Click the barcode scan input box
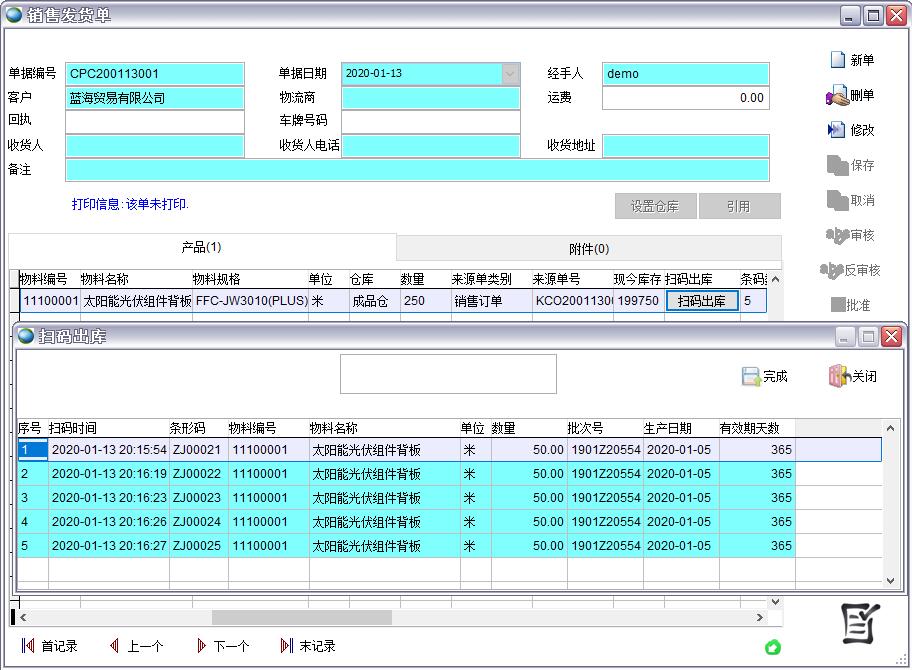This screenshot has width=912, height=670. point(448,374)
